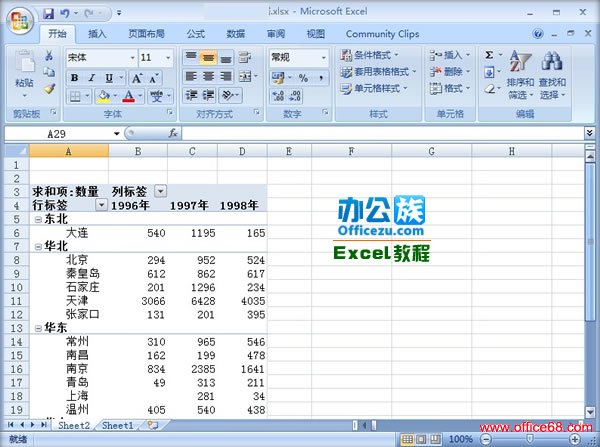Save the workbook with floppy disk icon

point(49,13)
